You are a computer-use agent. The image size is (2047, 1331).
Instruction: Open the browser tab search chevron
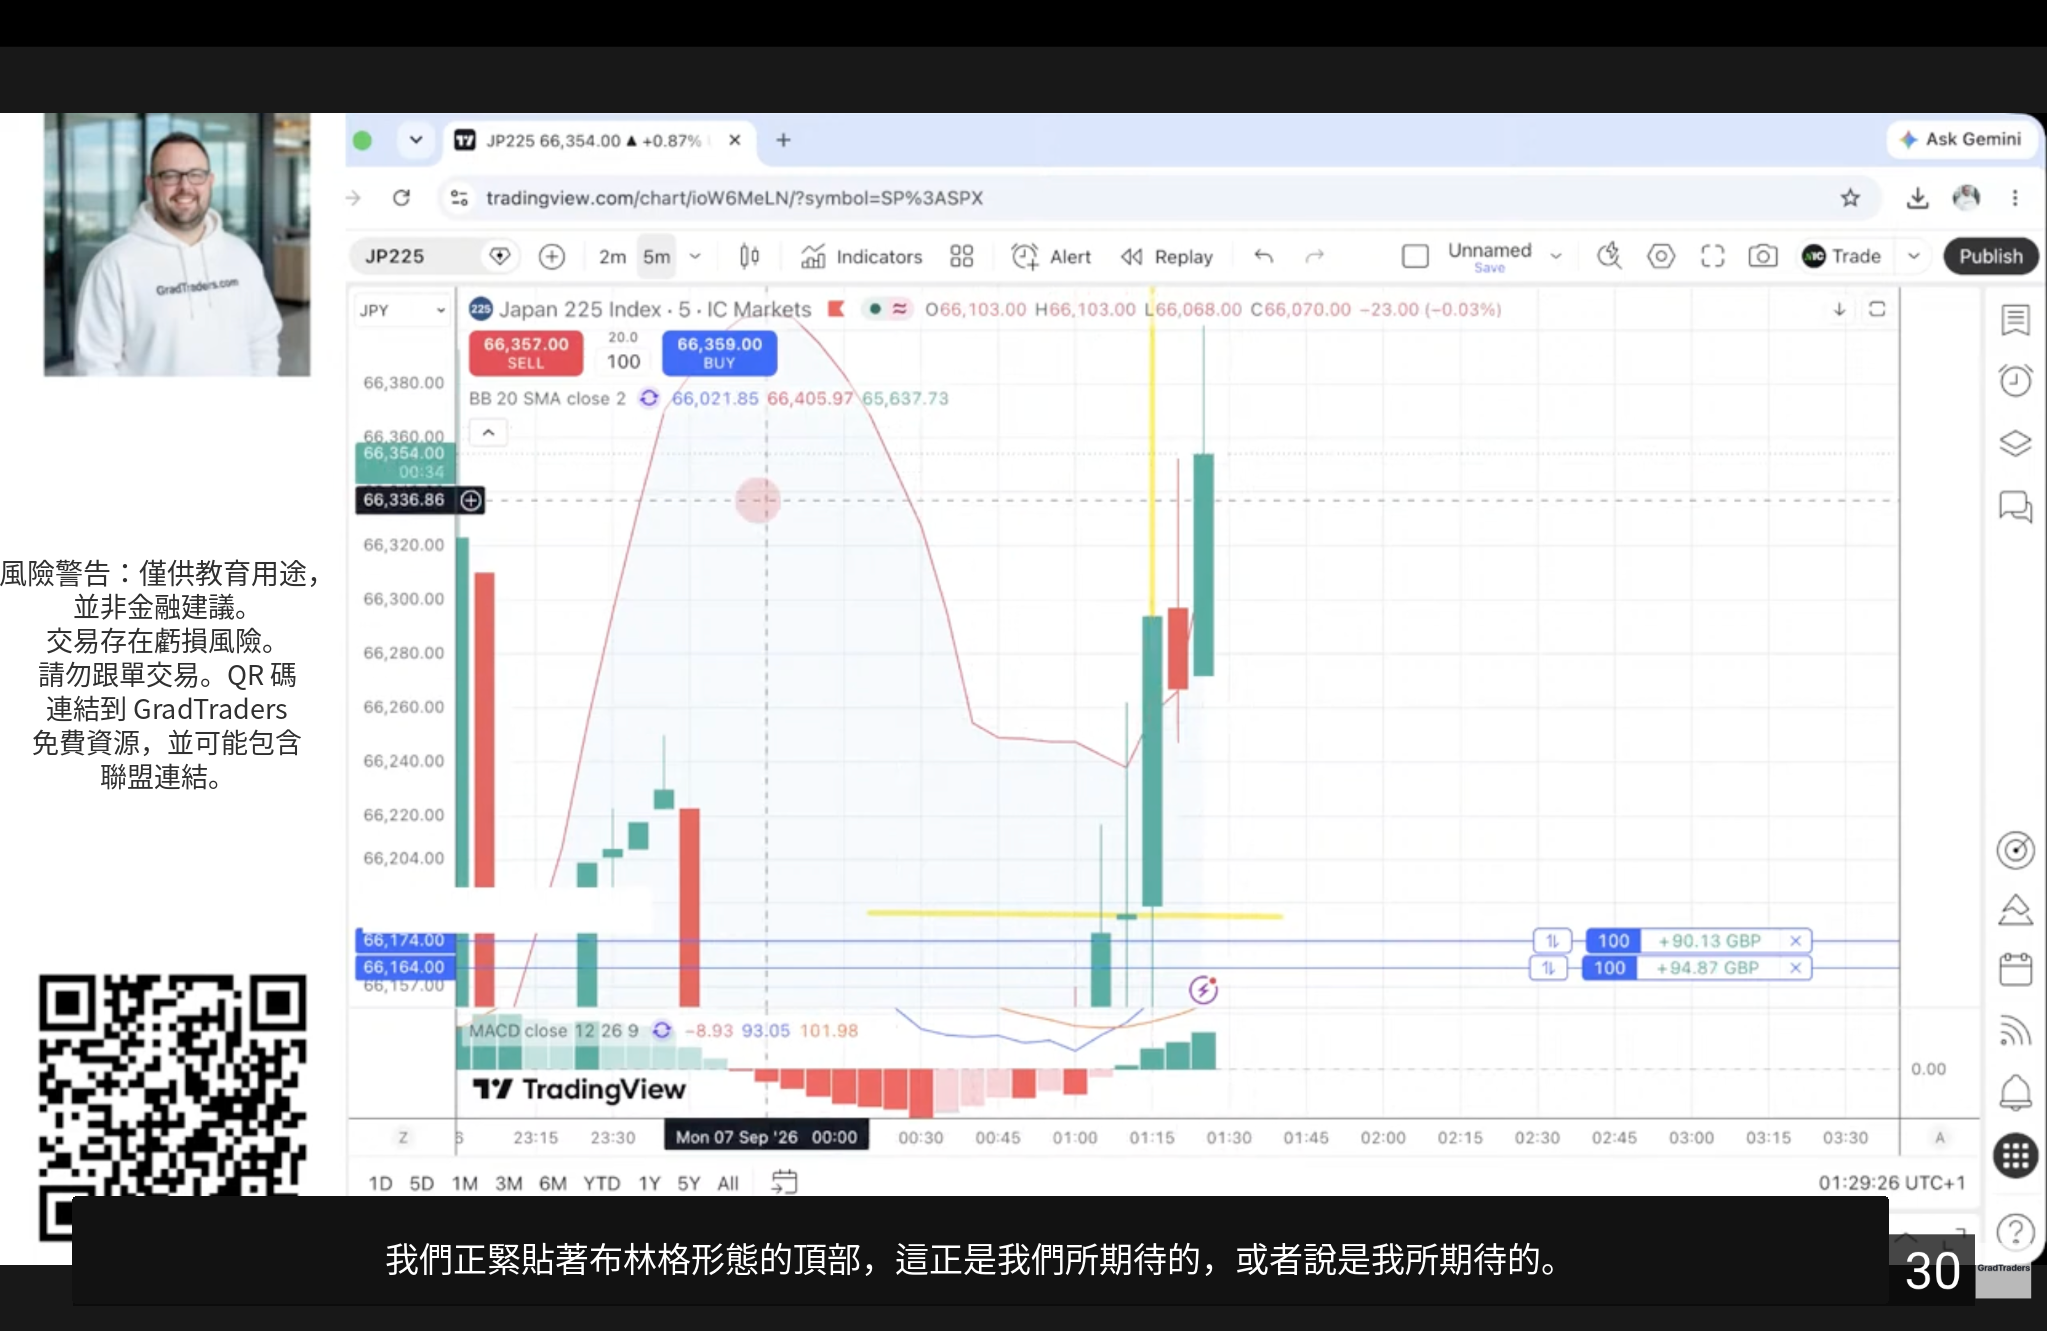[416, 140]
